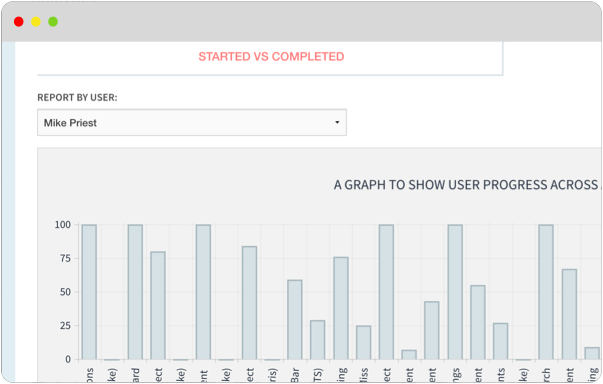
Task: Click the red close window button
Action: pos(18,22)
